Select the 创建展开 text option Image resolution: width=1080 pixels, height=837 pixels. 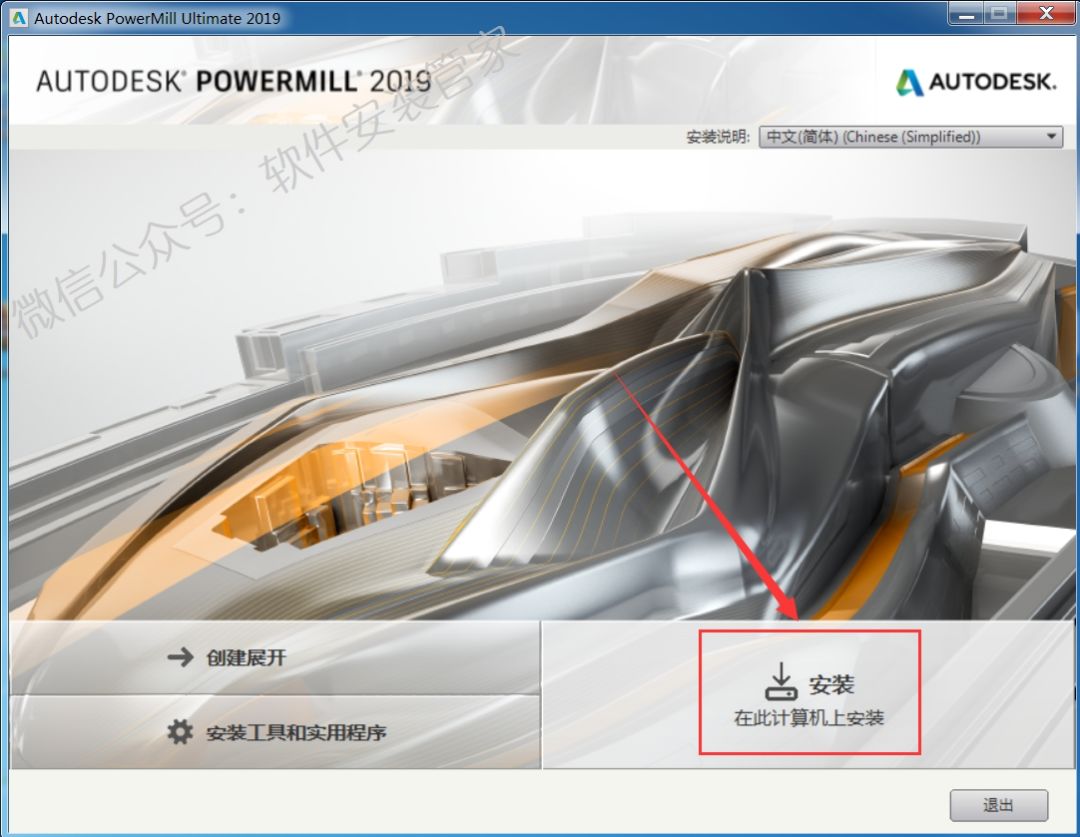(x=246, y=657)
